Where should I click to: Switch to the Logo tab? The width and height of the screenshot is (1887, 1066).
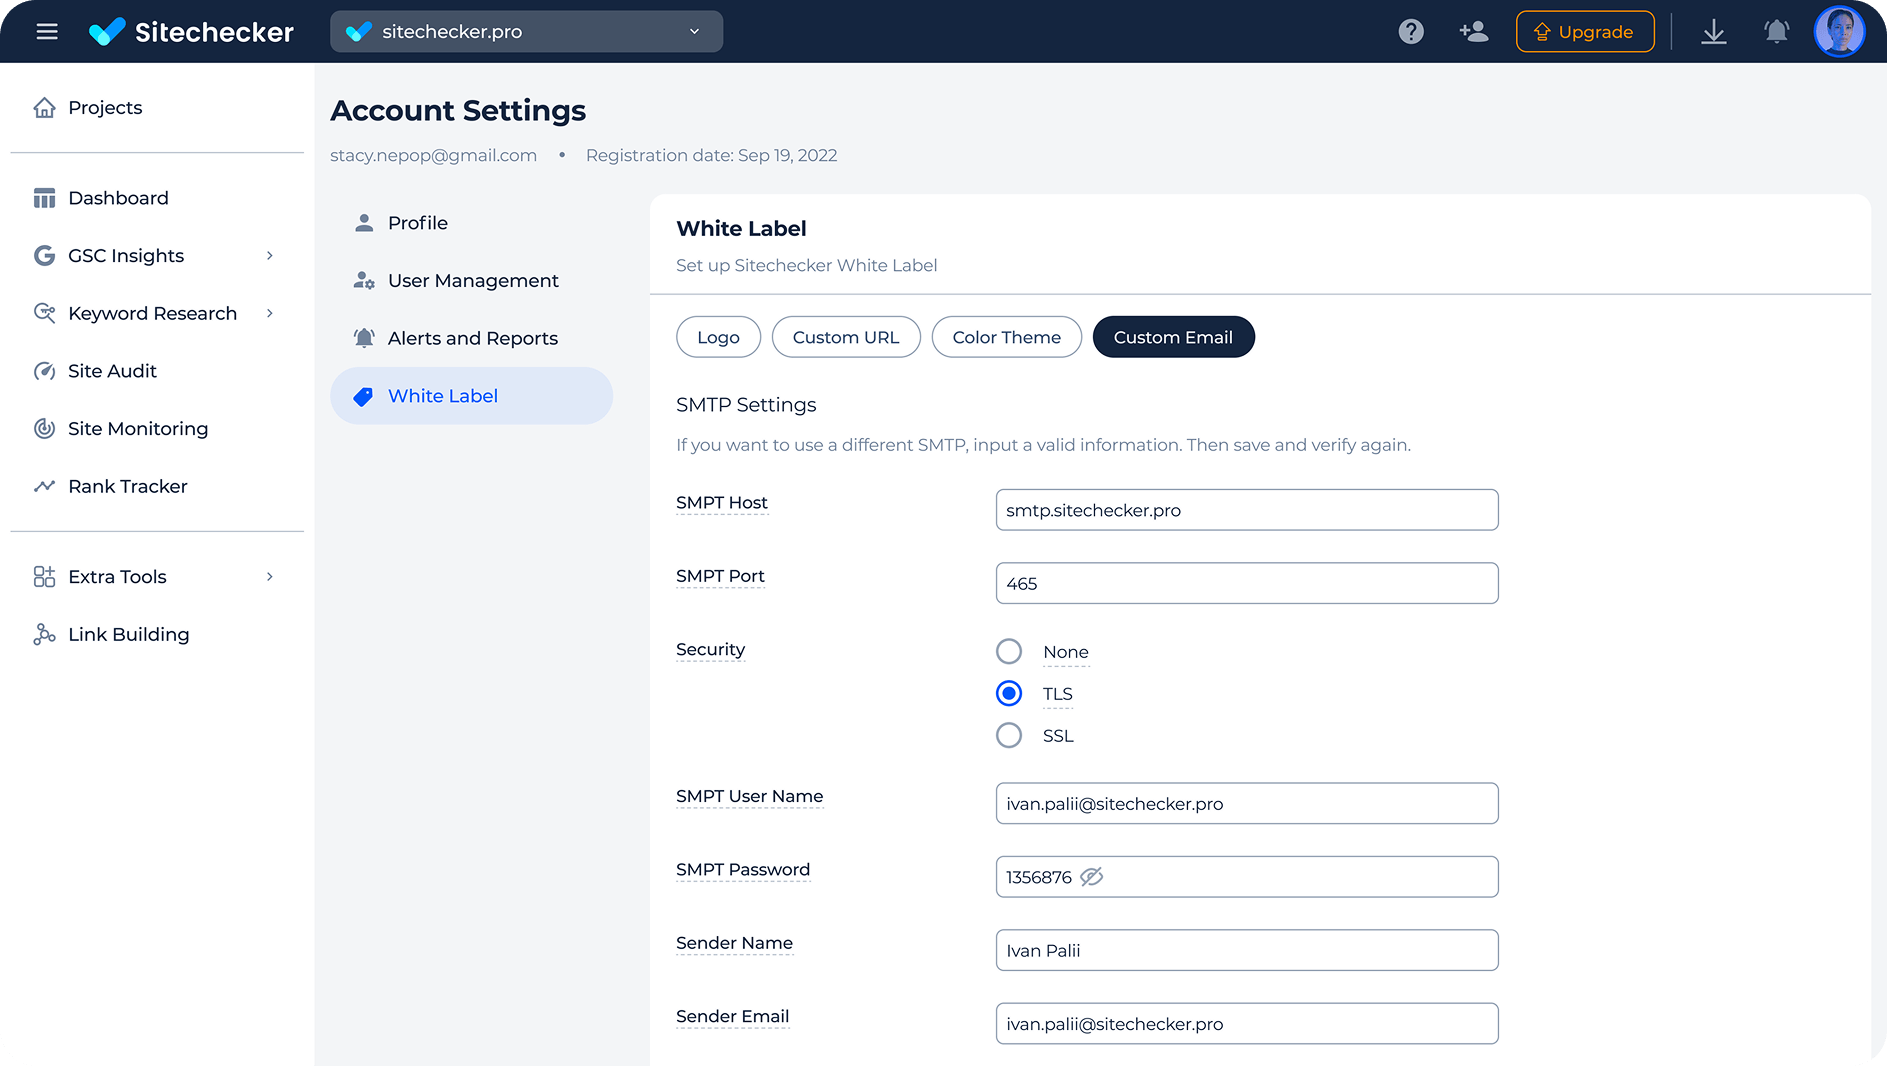[x=718, y=337]
